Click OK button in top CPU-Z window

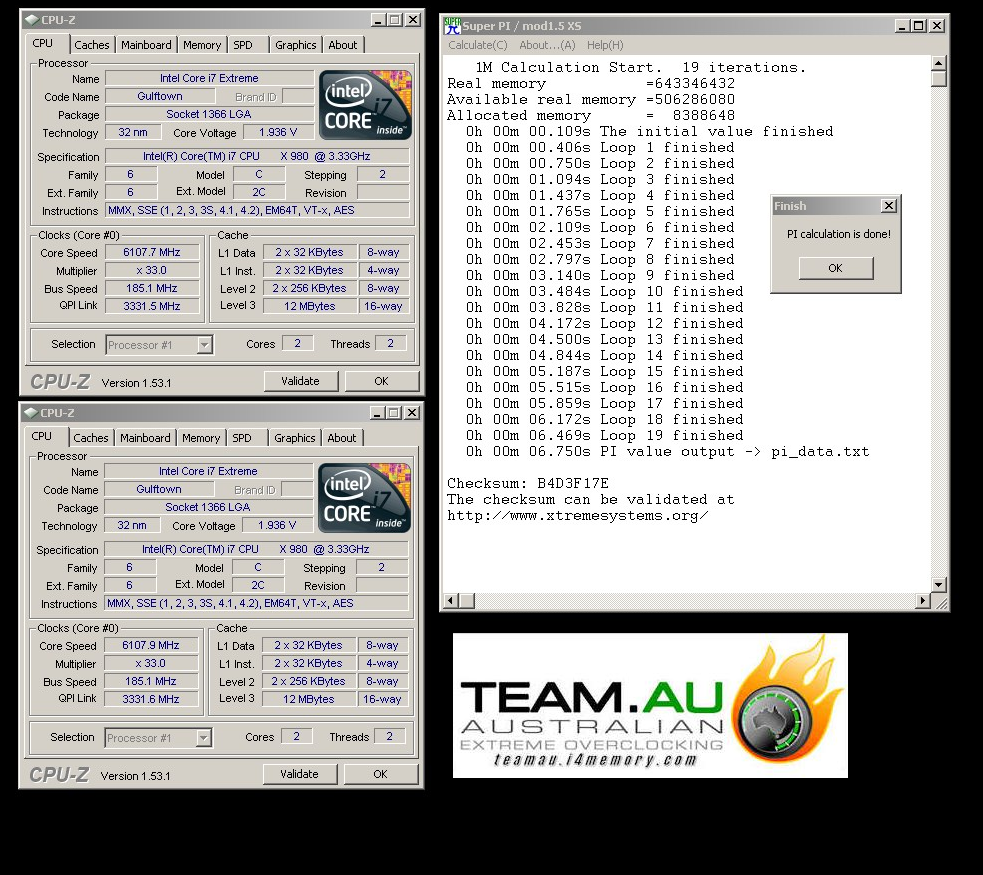[x=381, y=381]
